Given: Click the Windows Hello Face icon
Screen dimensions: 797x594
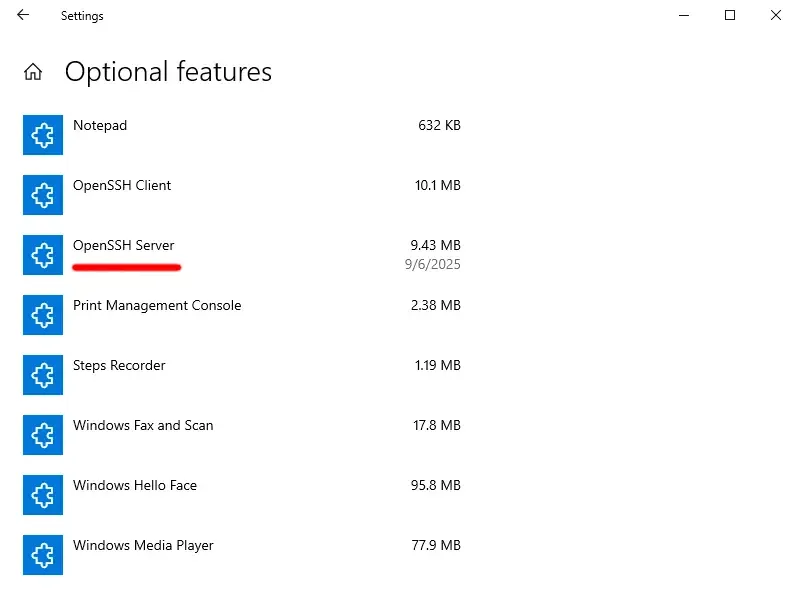Looking at the screenshot, I should [x=43, y=495].
